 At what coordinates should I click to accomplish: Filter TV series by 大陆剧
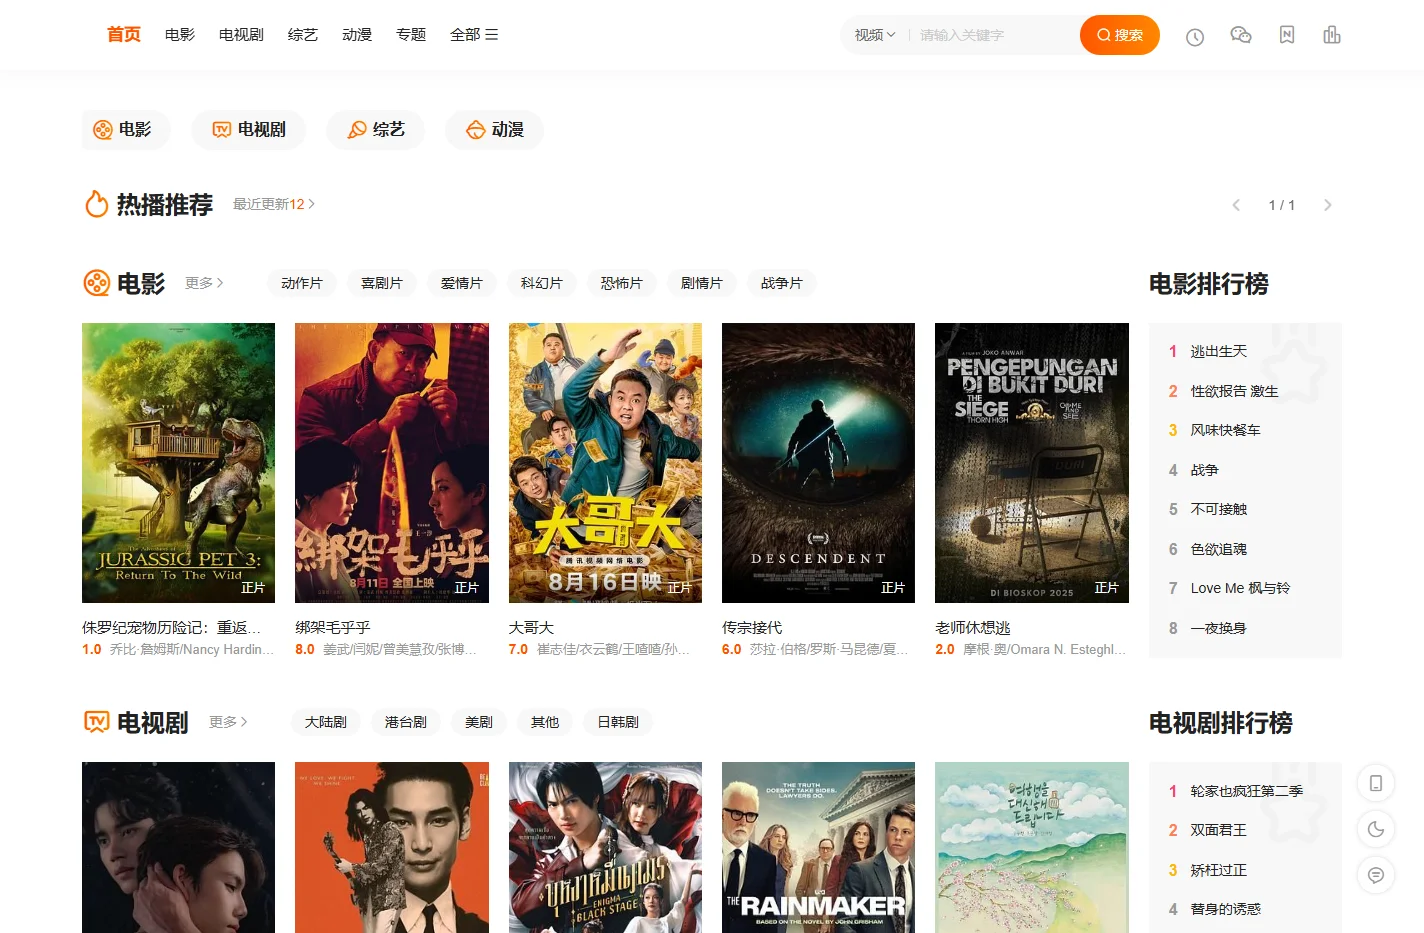tap(326, 722)
